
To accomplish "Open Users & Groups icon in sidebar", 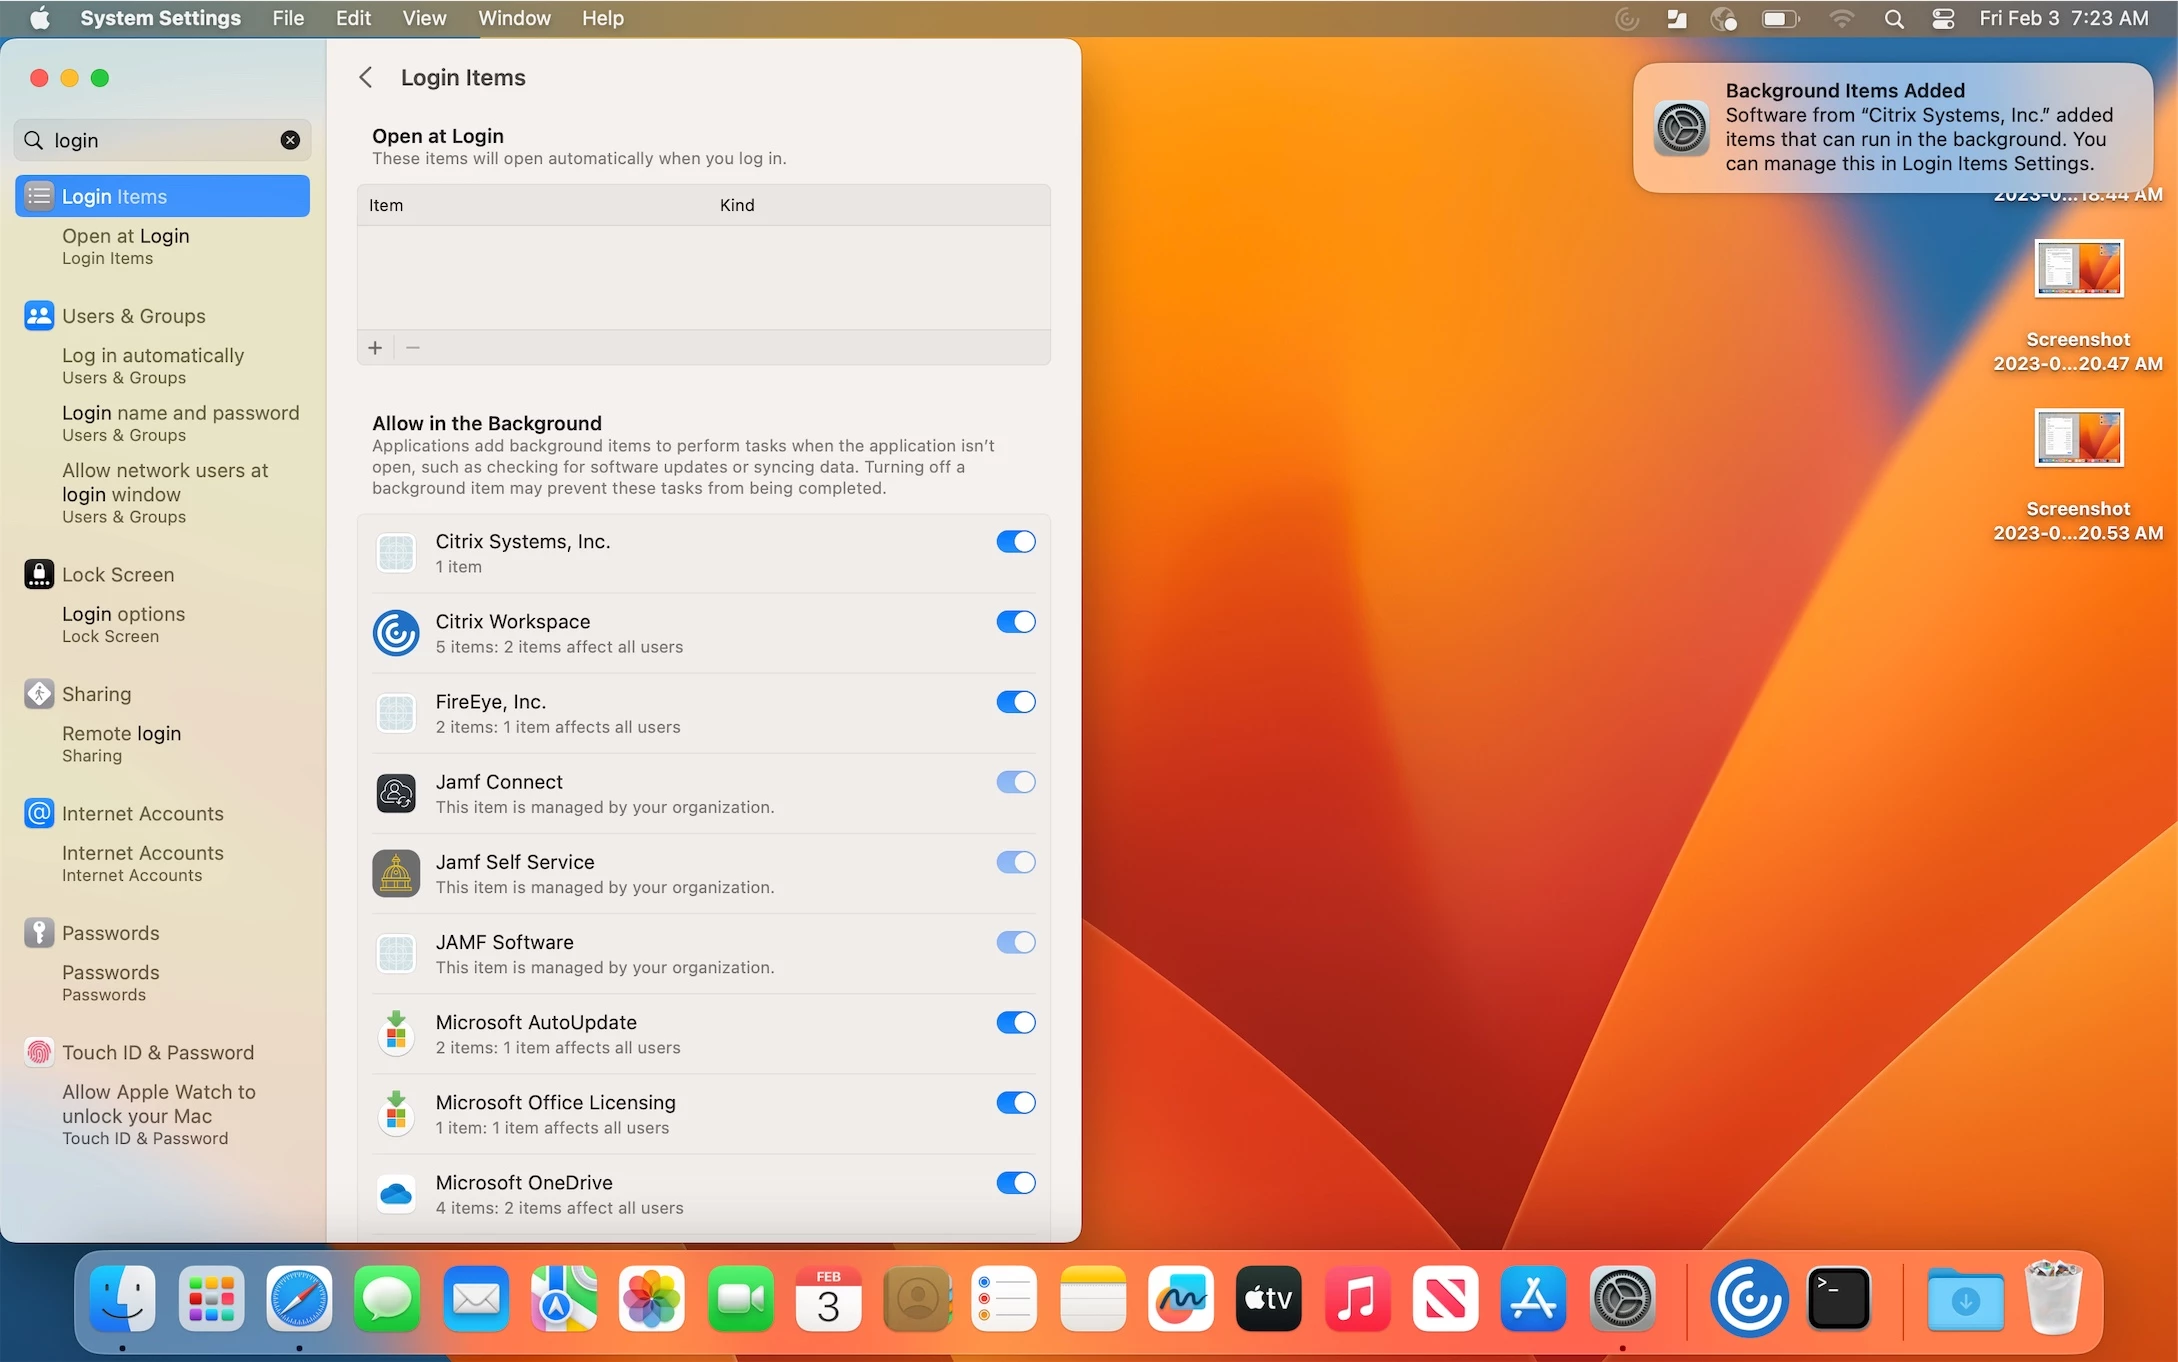I will pos(39,316).
